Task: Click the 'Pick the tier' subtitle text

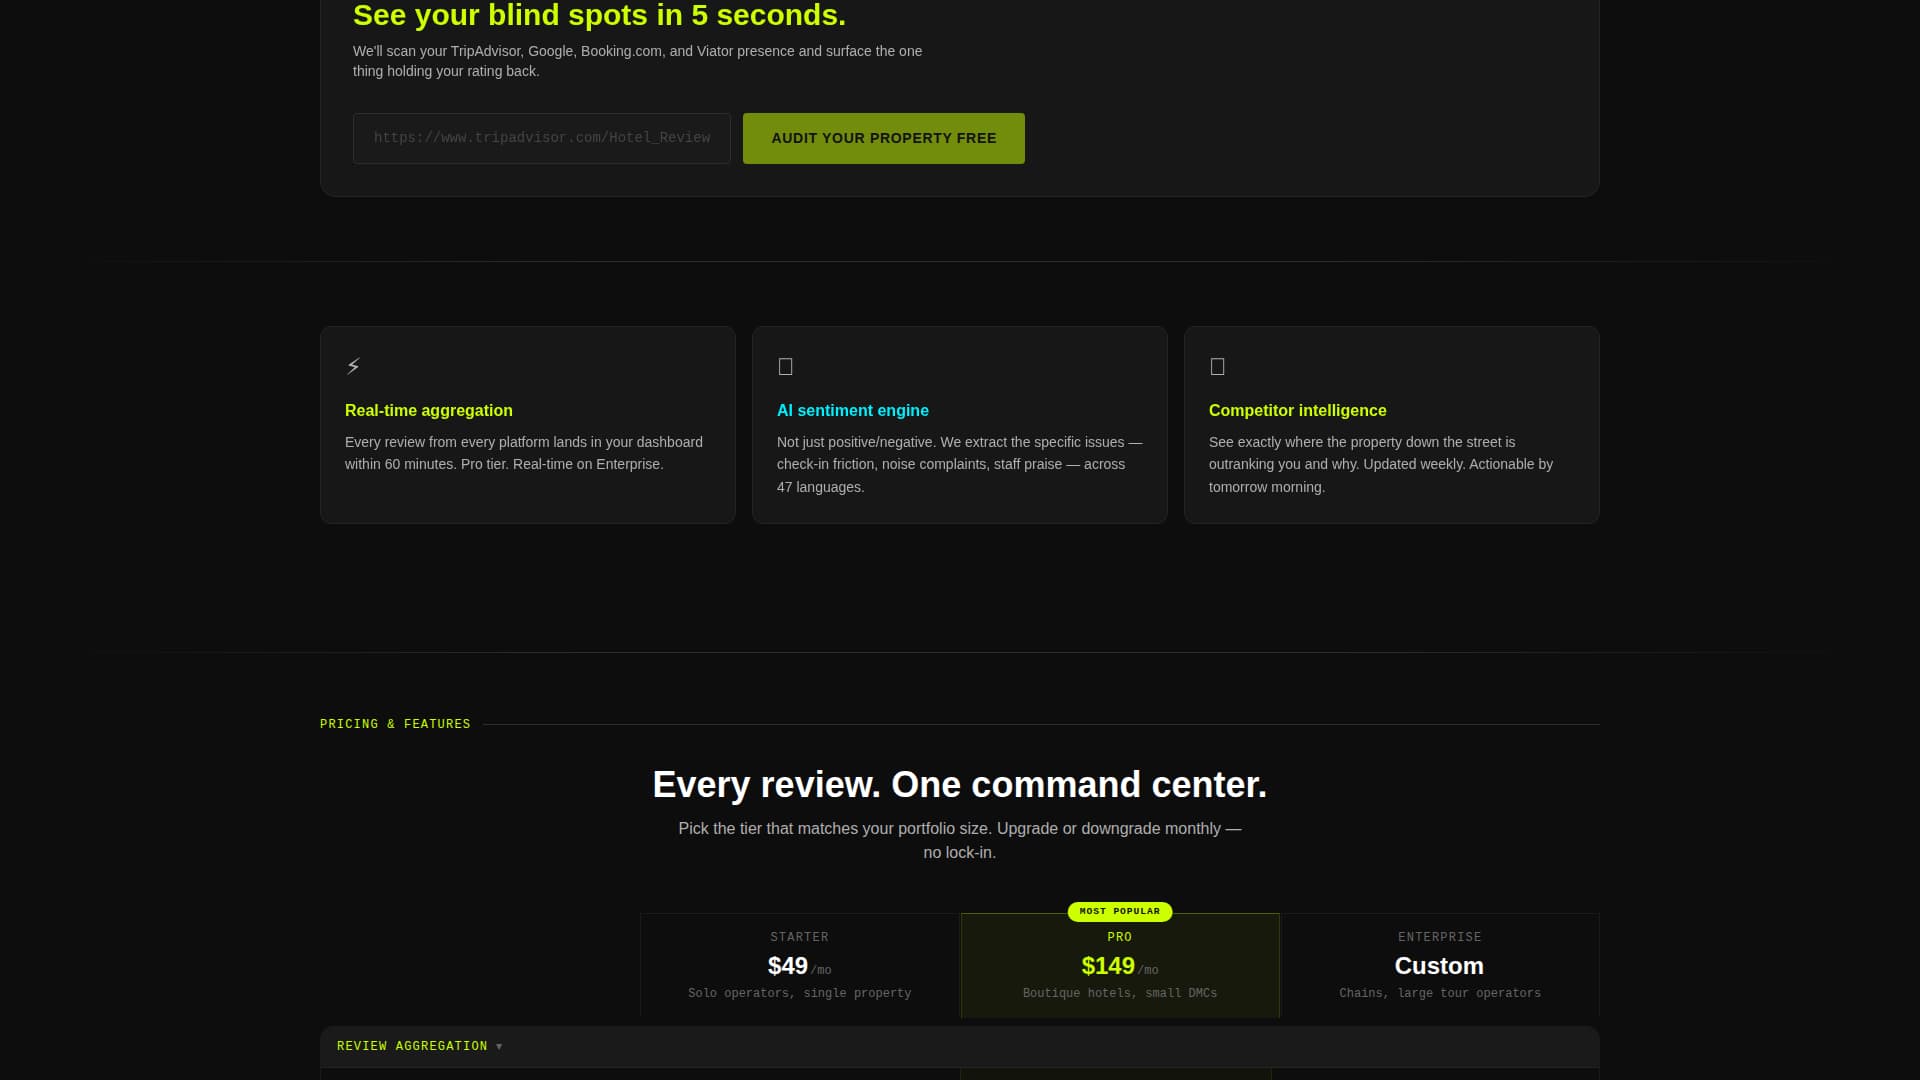Action: tap(959, 840)
